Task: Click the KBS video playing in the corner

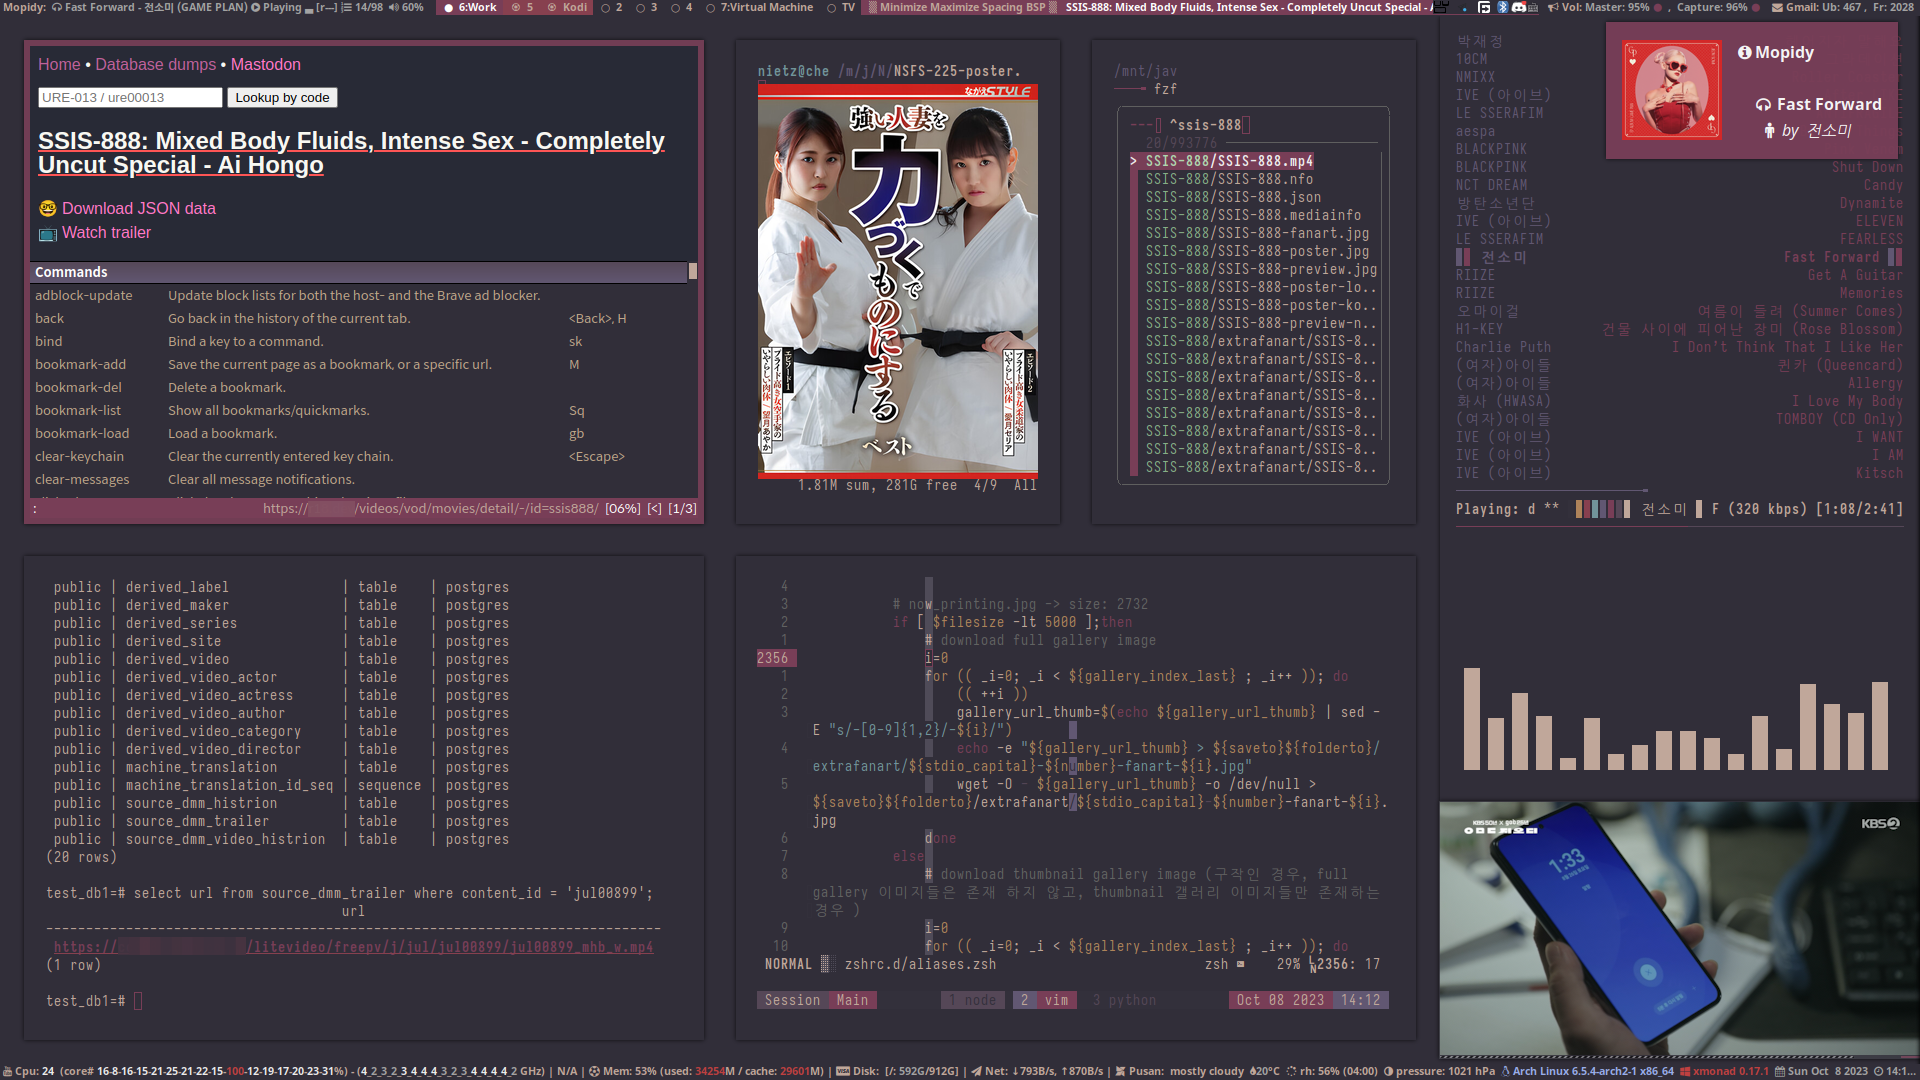Action: [1679, 928]
